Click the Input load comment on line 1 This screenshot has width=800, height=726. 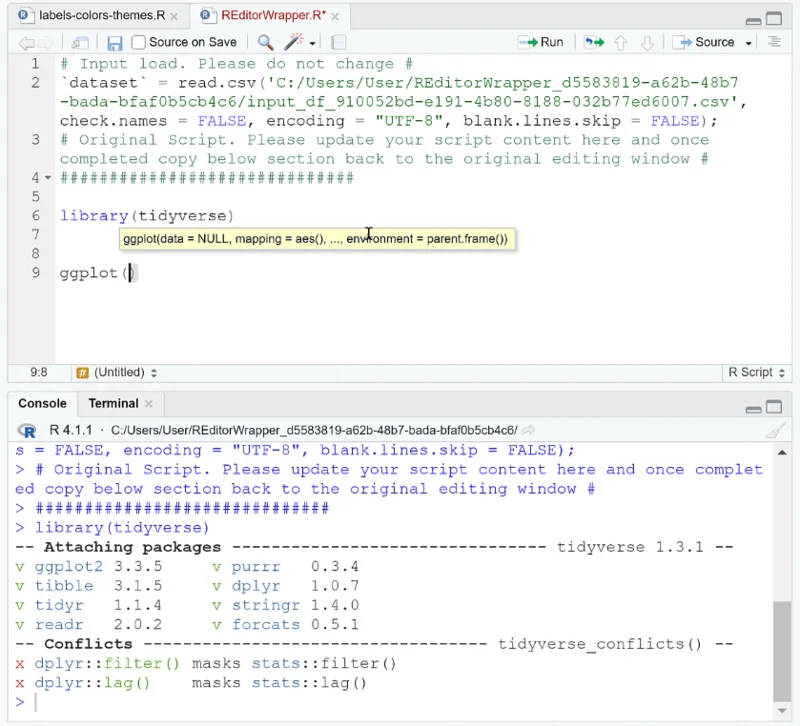tap(236, 64)
